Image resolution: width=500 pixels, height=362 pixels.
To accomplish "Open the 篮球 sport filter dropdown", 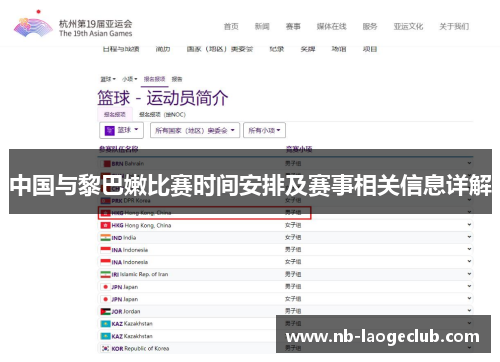I will tap(121, 130).
